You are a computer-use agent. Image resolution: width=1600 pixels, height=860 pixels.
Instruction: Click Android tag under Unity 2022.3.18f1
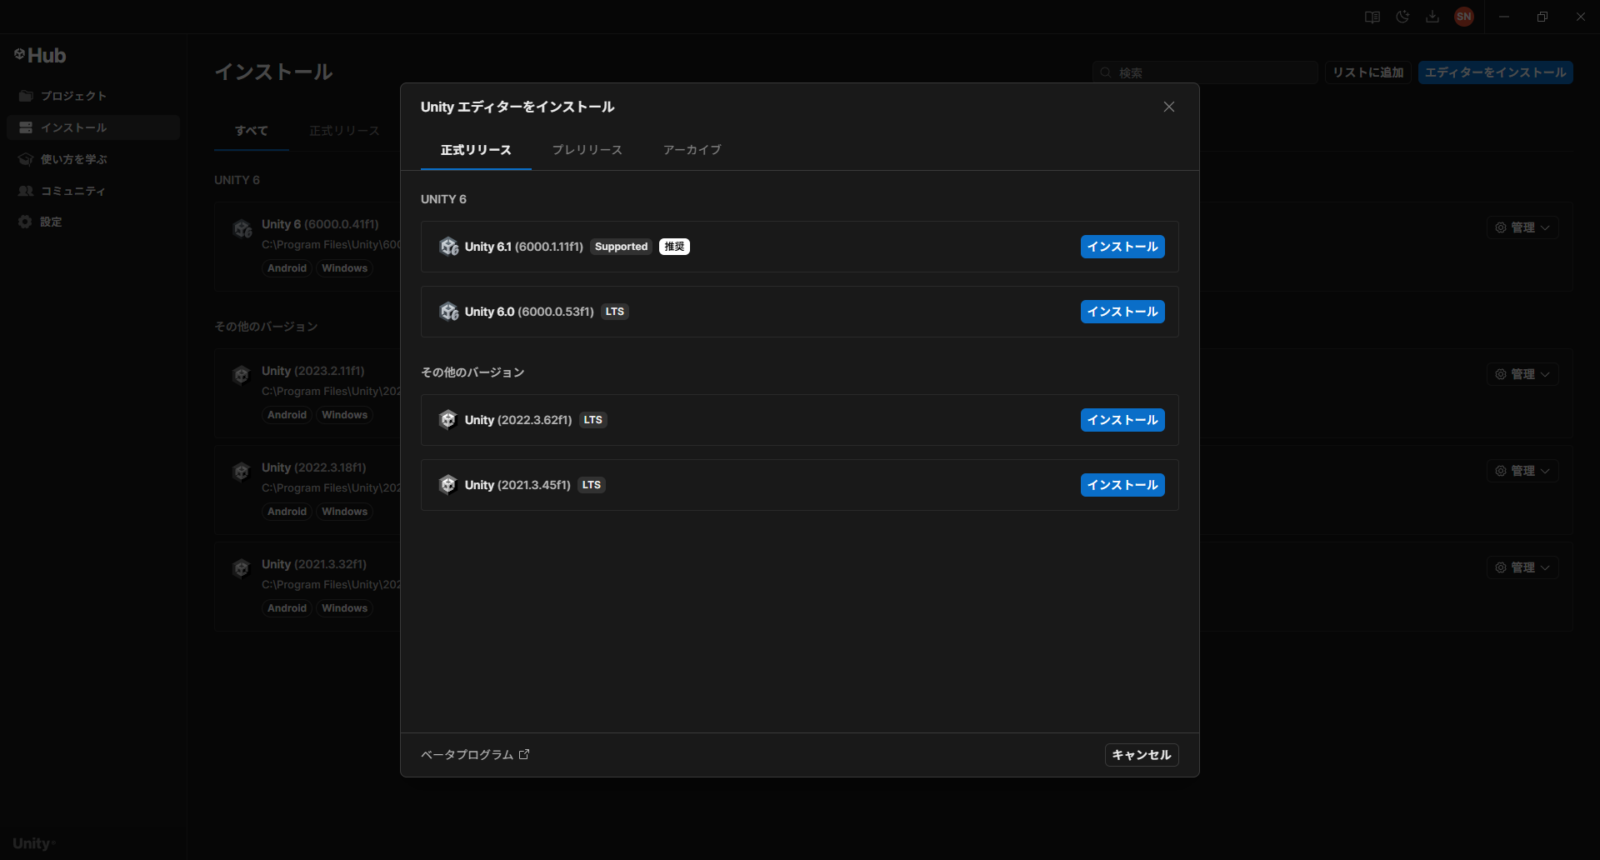click(287, 512)
